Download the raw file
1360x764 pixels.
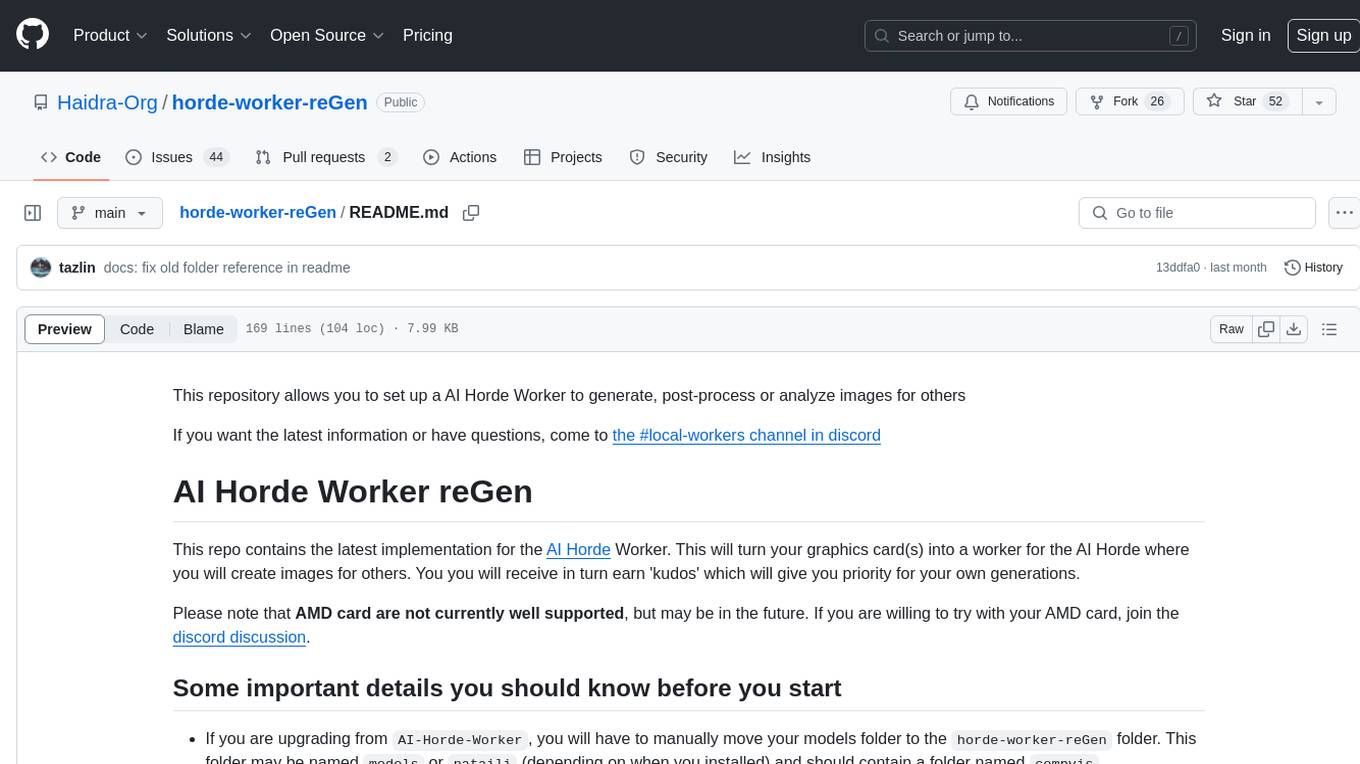(1293, 329)
